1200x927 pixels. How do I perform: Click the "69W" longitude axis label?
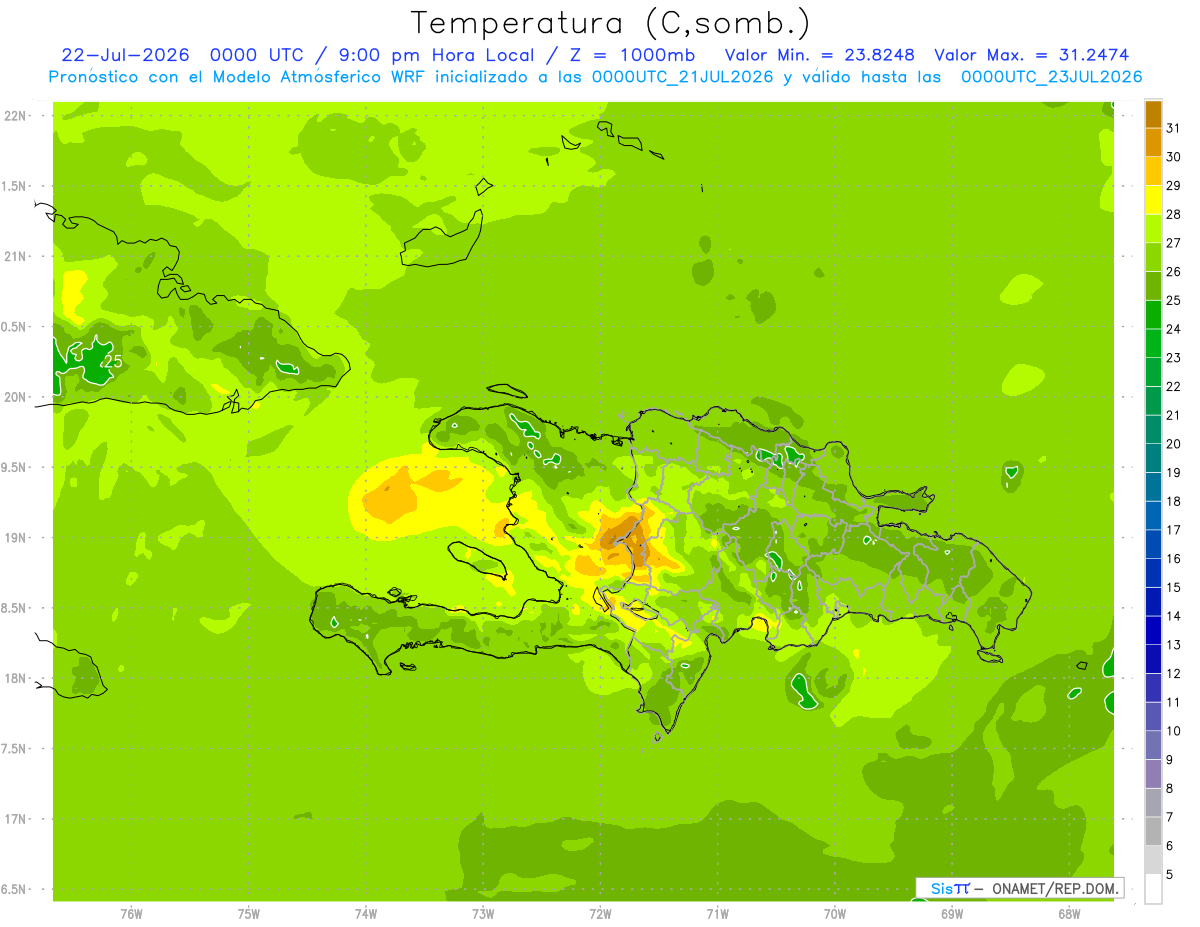click(x=951, y=913)
